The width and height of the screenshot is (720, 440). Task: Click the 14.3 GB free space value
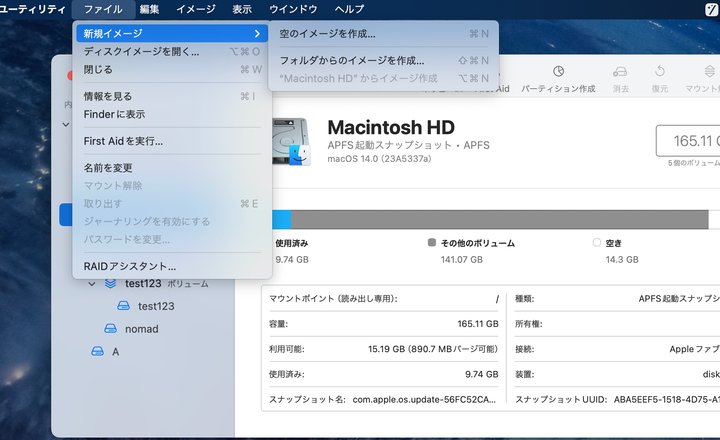[x=622, y=259]
